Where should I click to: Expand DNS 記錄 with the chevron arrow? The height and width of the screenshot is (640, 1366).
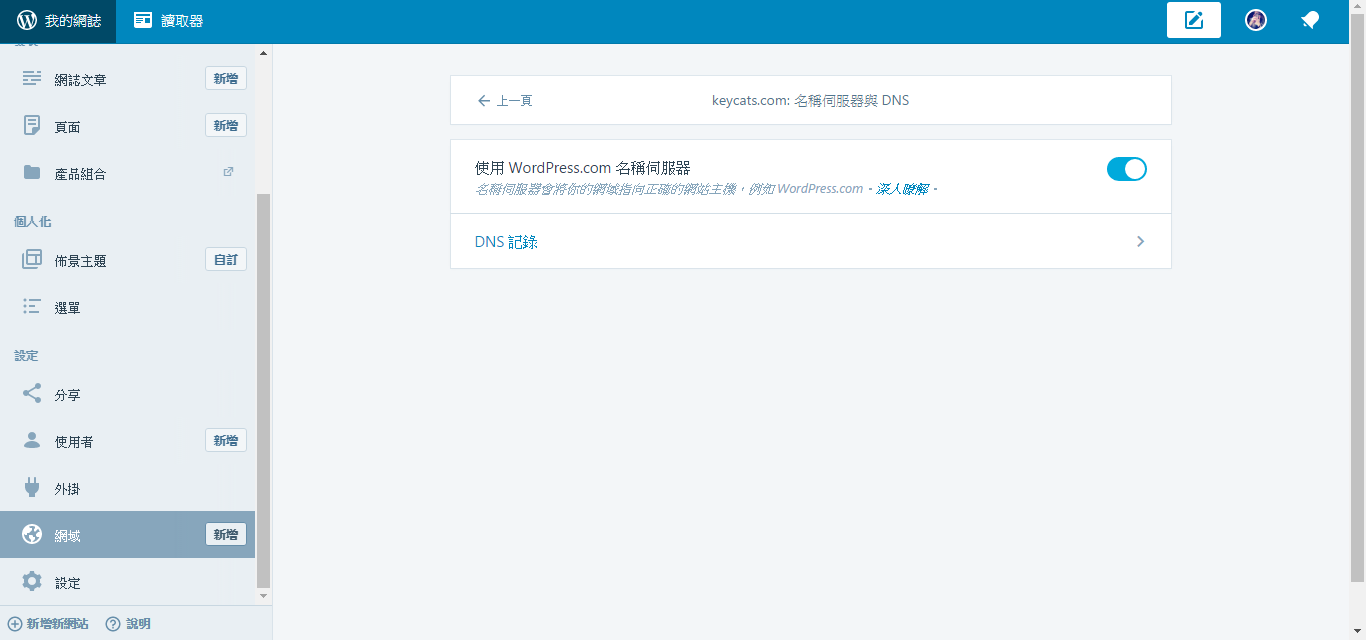click(x=1140, y=241)
